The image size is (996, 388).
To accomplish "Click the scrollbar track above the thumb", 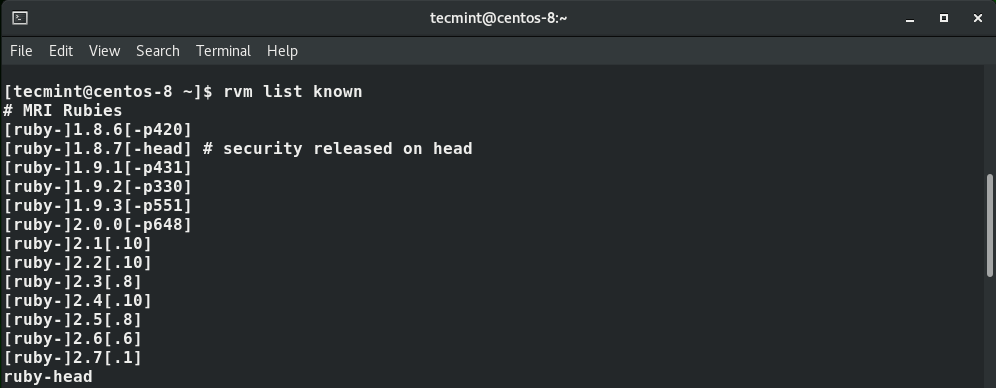I will click(990, 119).
